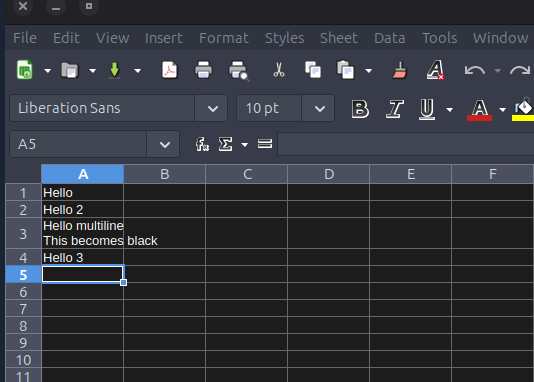The image size is (534, 382).
Task: Apply red font color
Action: [x=480, y=110]
